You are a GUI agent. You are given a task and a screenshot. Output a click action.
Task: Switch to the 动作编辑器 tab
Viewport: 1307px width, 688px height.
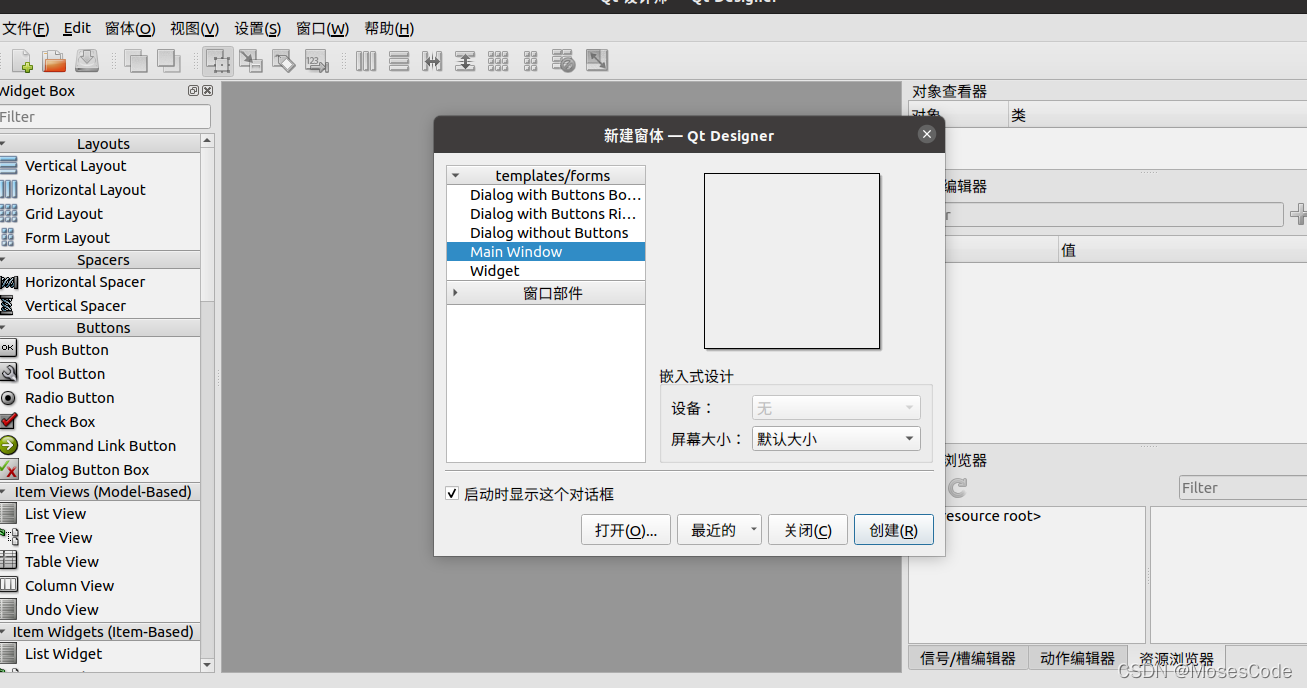[1077, 658]
